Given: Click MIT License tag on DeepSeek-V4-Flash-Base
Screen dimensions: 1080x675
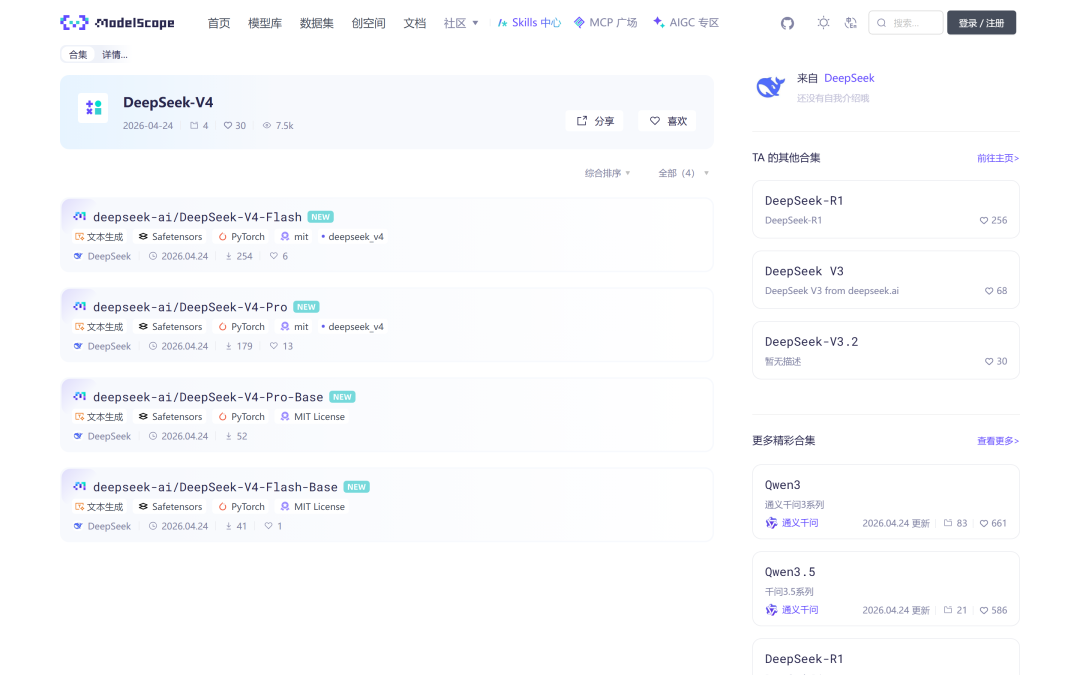Looking at the screenshot, I should pyautogui.click(x=312, y=507).
